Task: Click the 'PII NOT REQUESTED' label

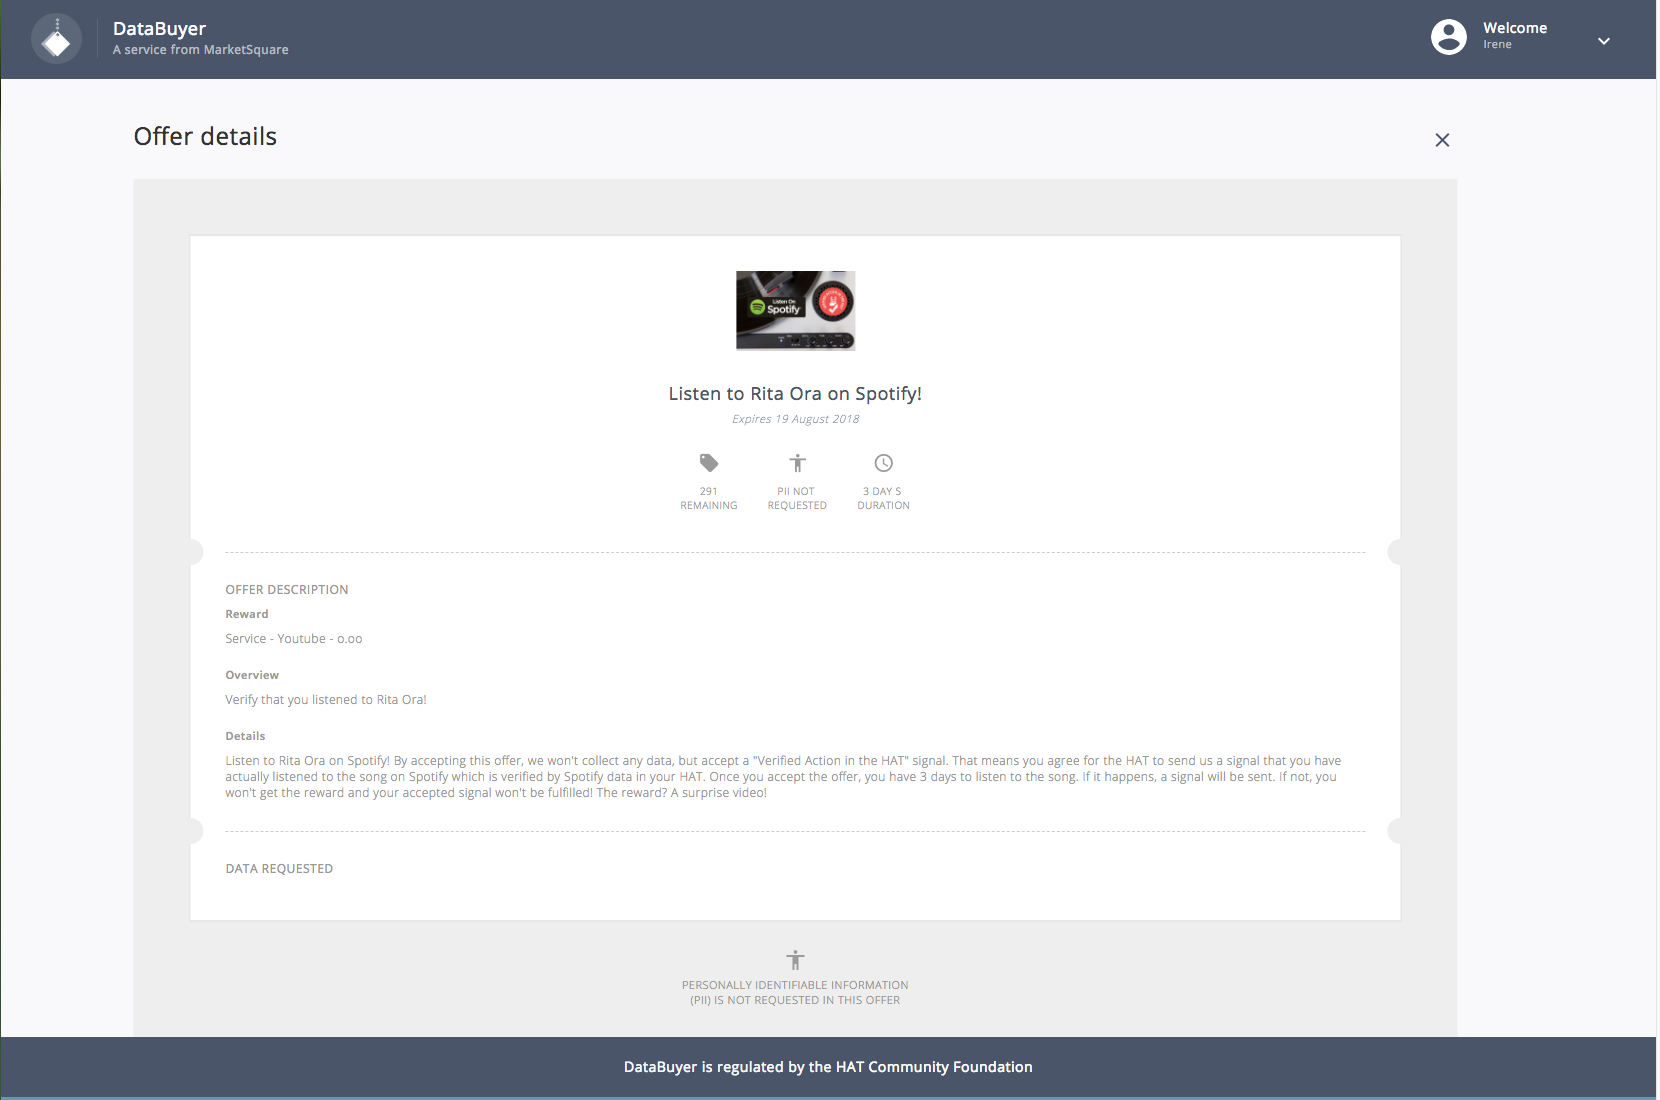Action: [x=797, y=498]
